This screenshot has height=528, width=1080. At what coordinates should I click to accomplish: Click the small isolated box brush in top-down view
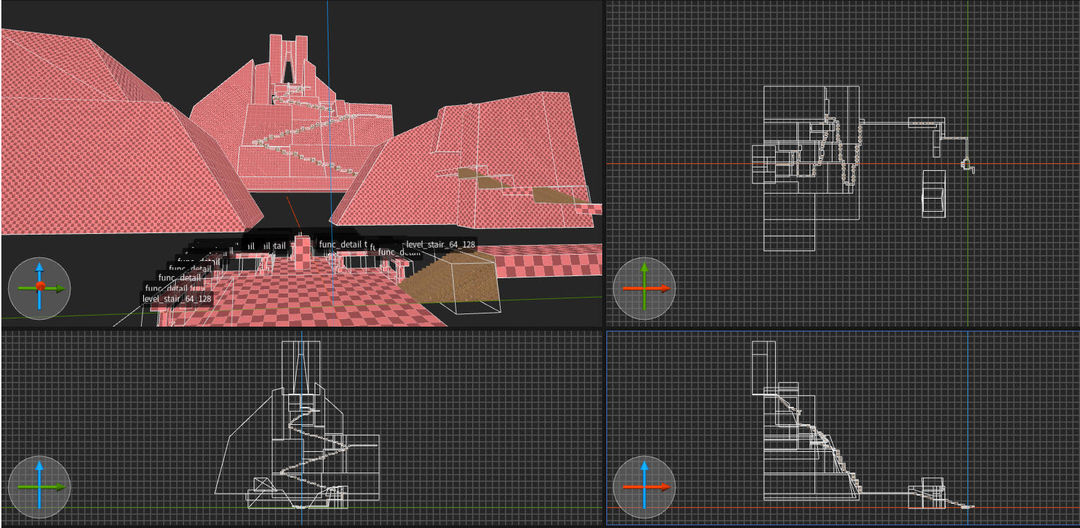[x=933, y=192]
